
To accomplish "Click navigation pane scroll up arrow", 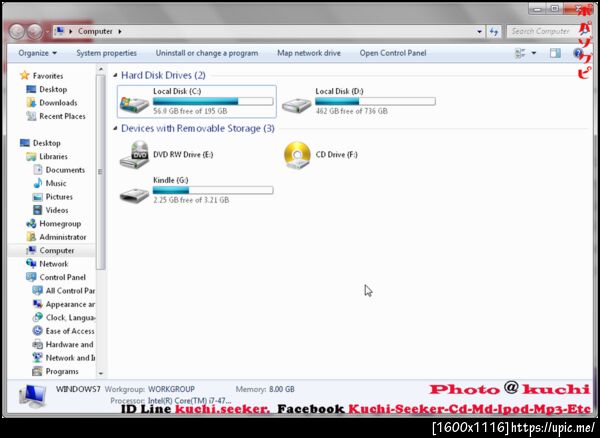I will [x=101, y=69].
